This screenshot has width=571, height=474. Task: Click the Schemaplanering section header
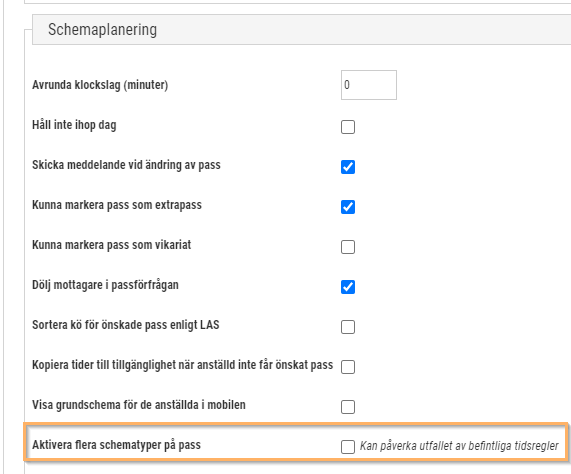click(302, 29)
